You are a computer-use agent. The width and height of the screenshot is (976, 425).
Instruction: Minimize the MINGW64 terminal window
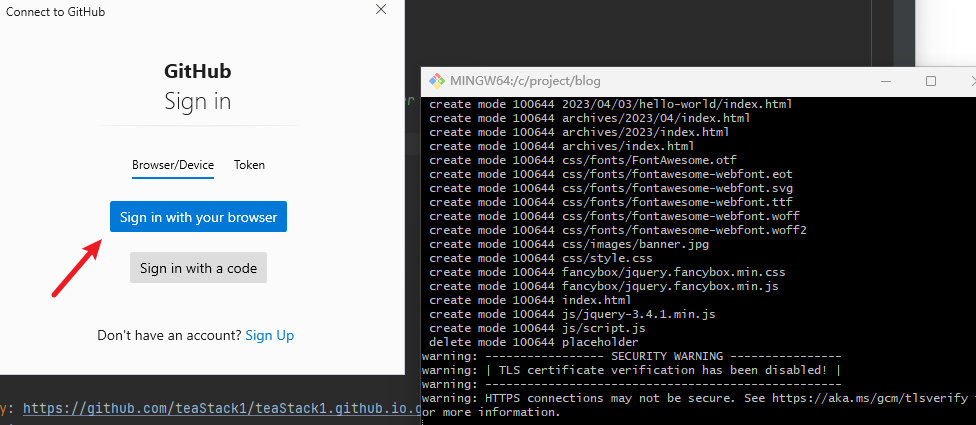coord(887,81)
